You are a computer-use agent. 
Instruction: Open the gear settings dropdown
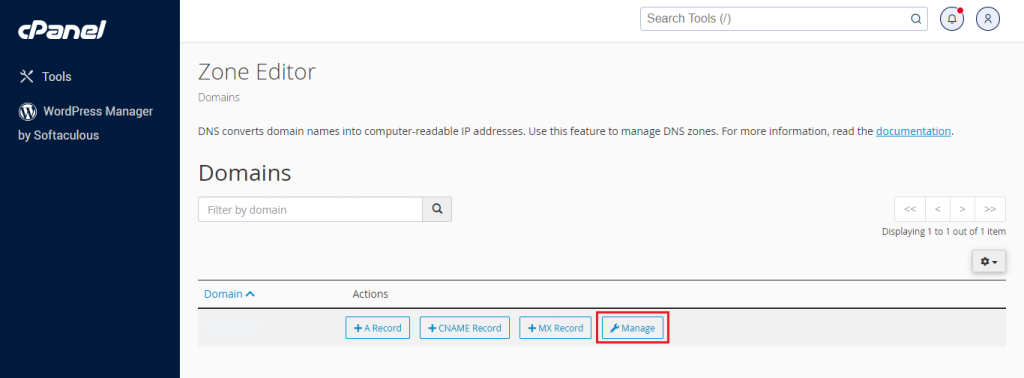[989, 261]
